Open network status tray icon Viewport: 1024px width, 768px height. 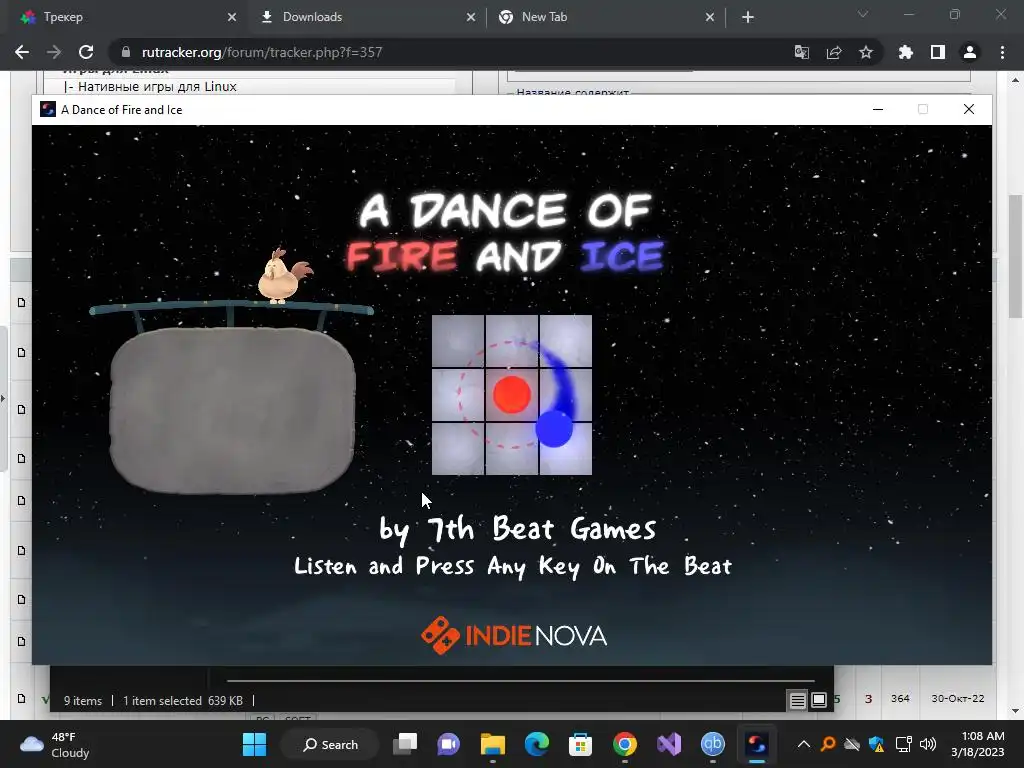[903, 744]
